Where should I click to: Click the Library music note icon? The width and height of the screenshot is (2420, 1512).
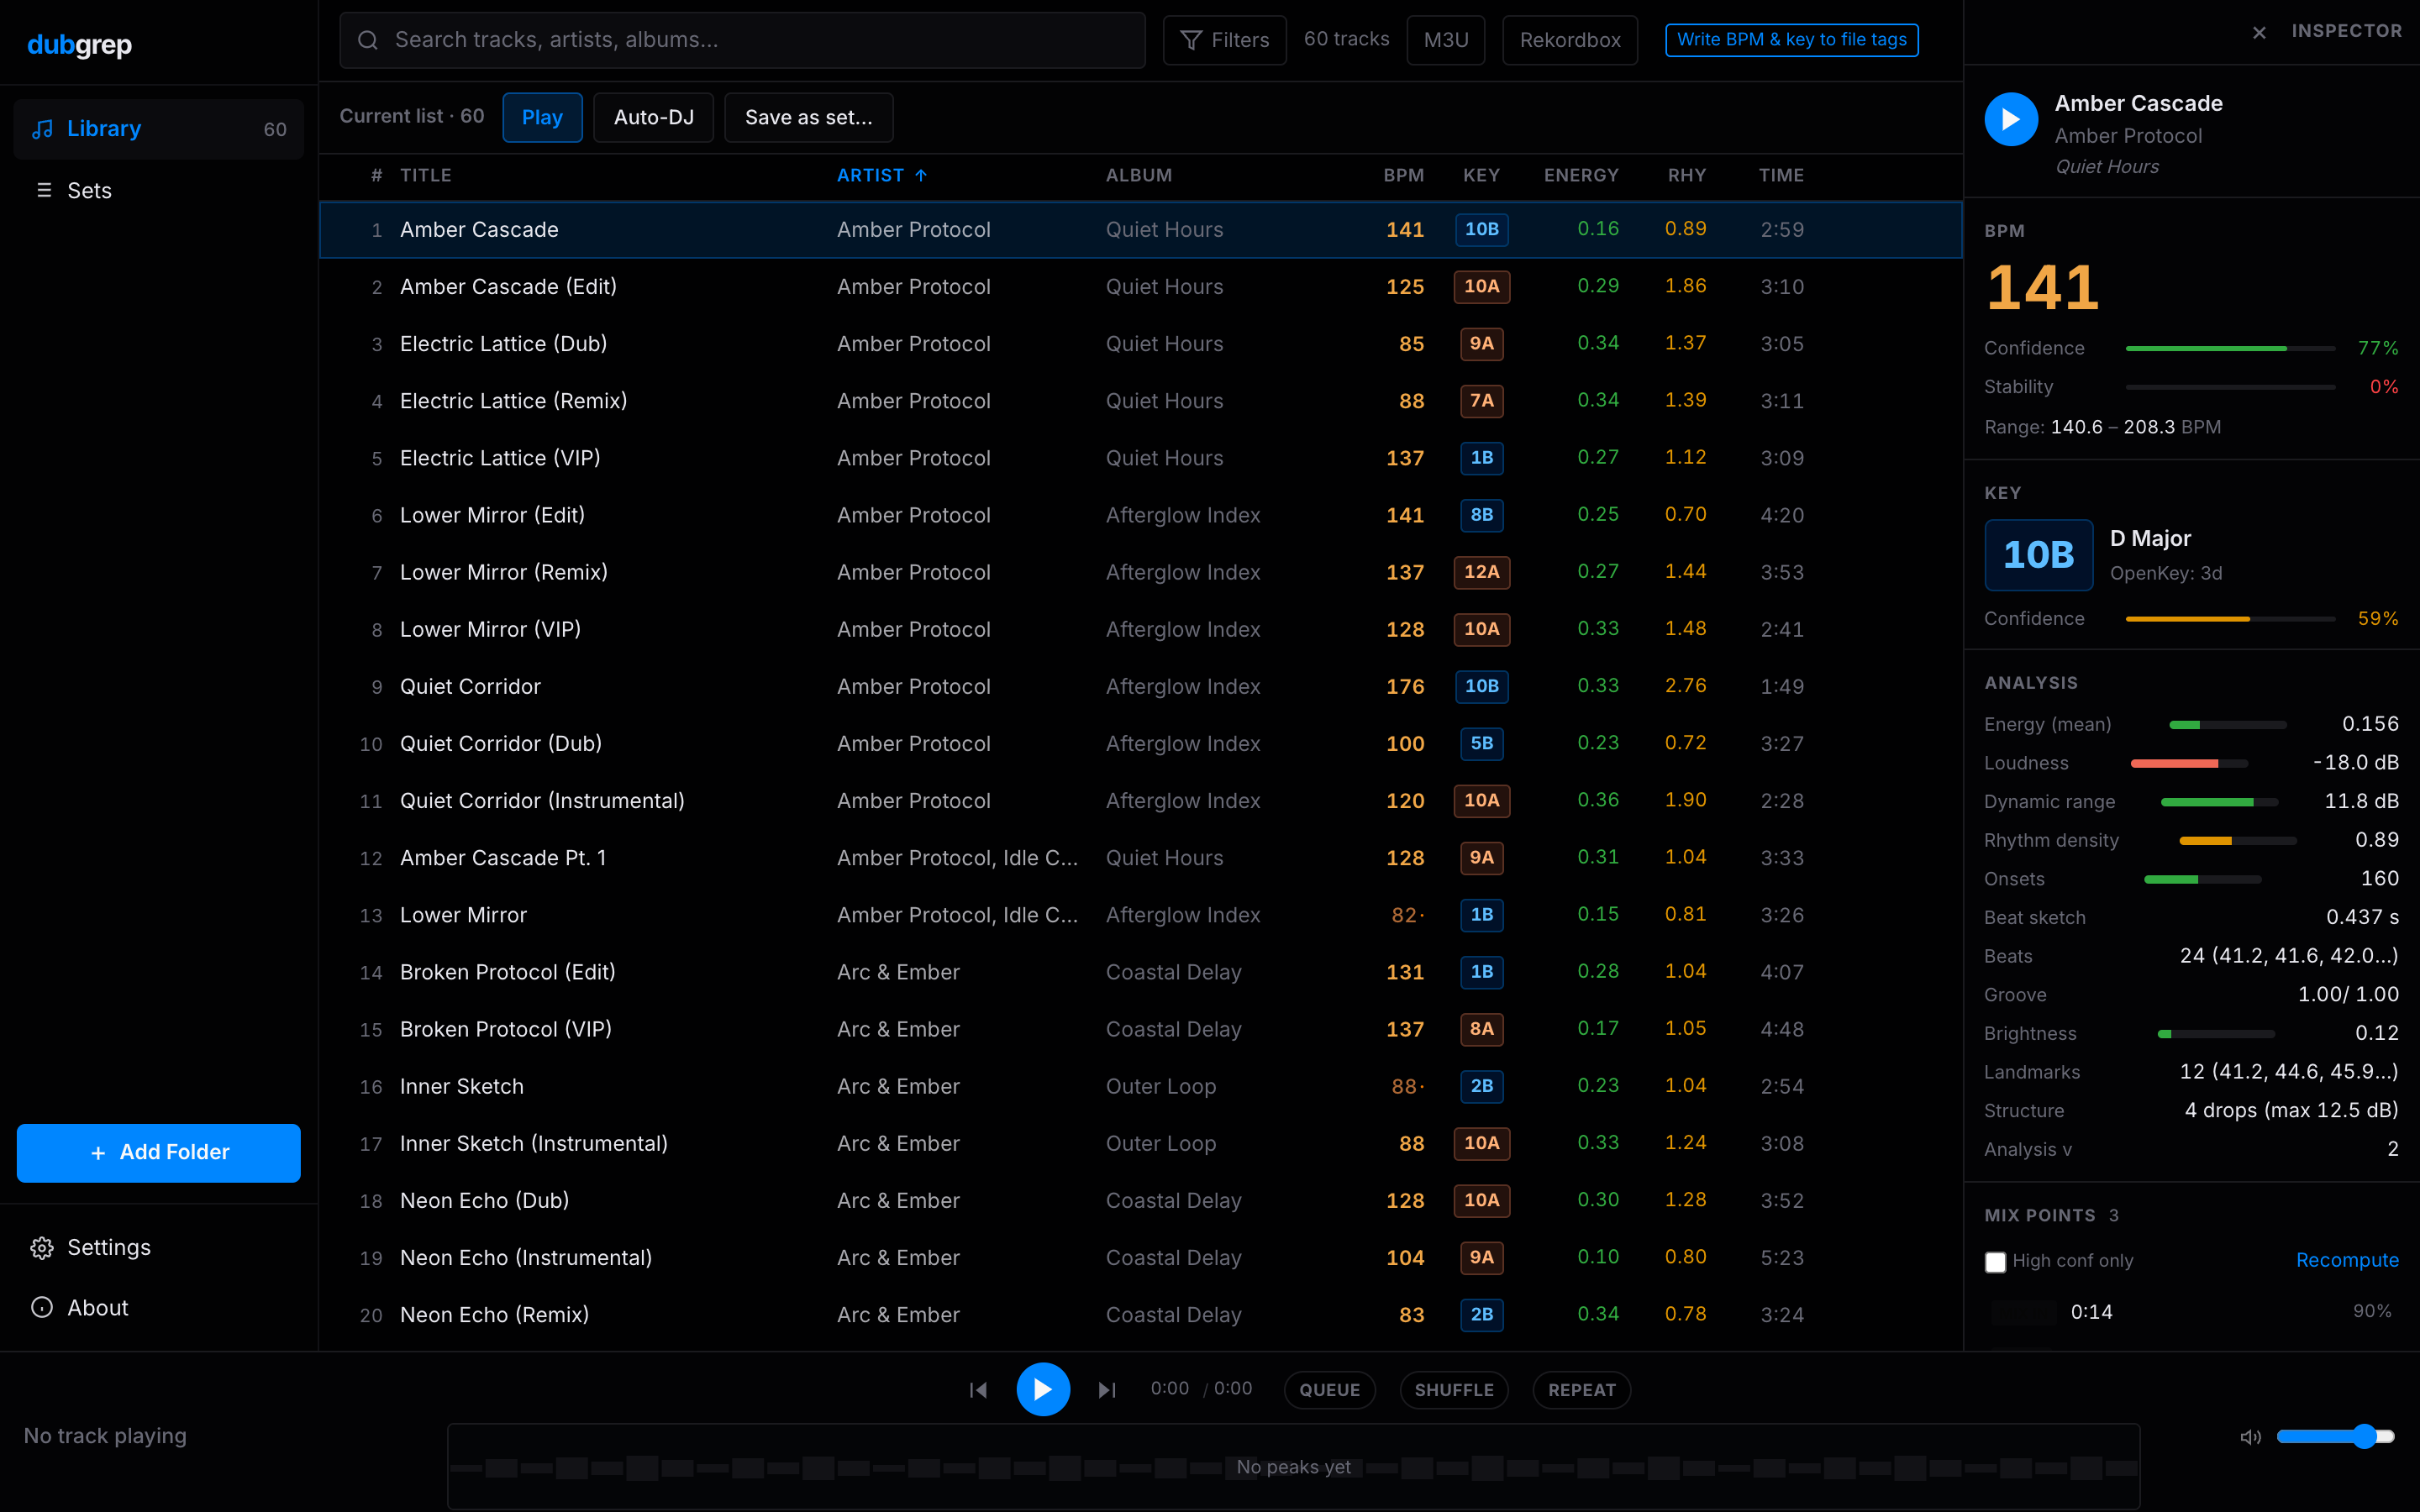pyautogui.click(x=42, y=129)
